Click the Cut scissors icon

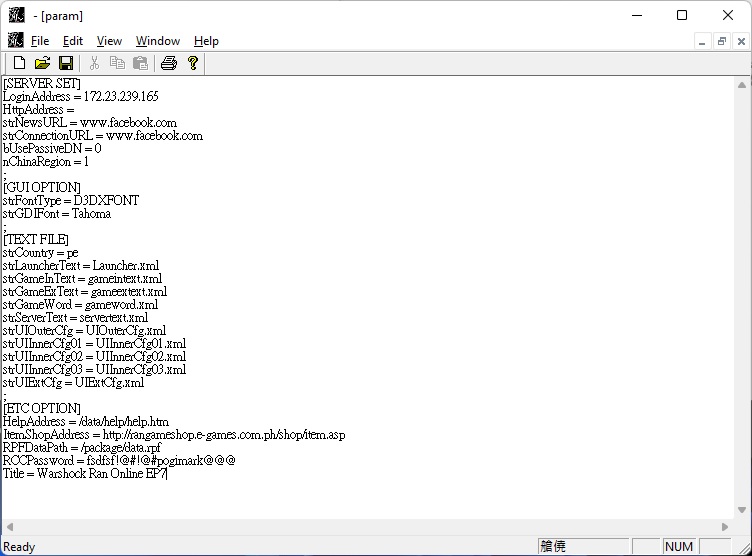click(94, 63)
